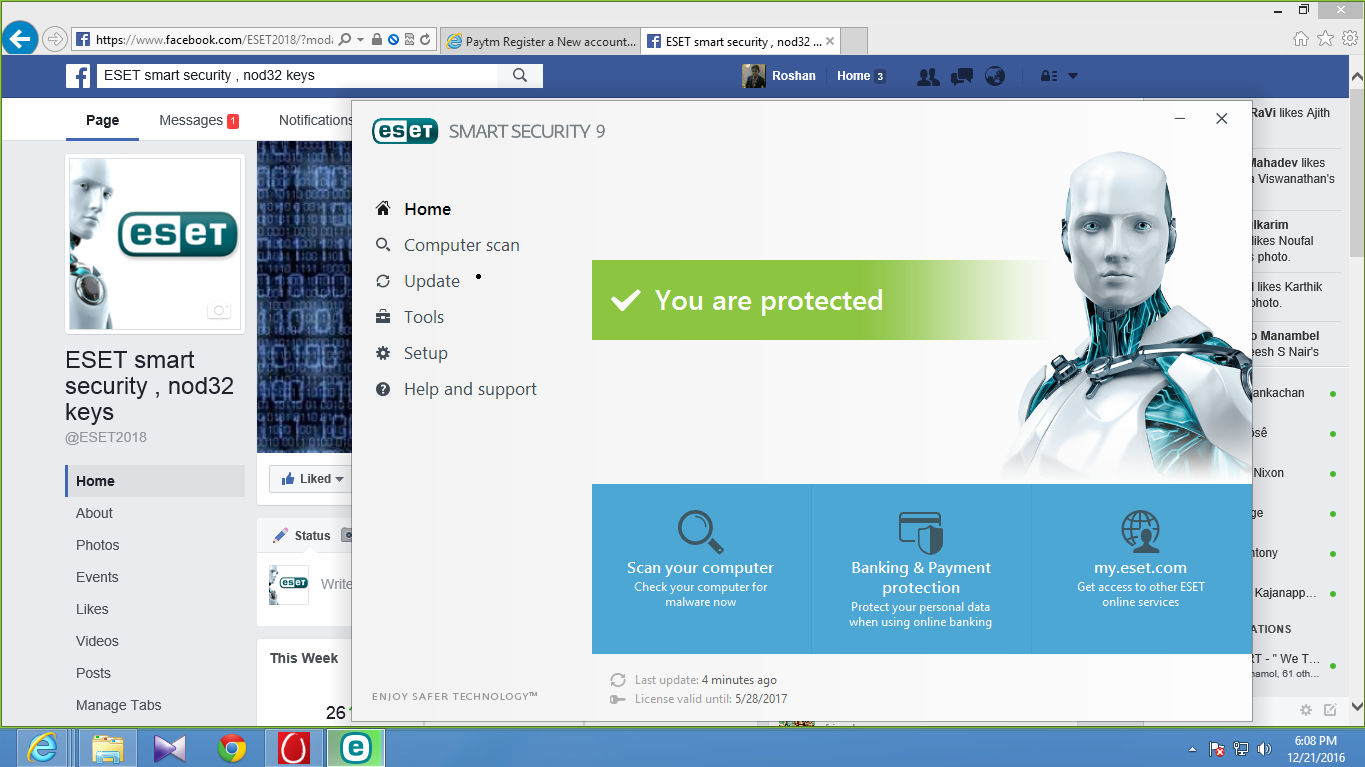
Task: Select Home in ESET sidebar
Action: pos(427,209)
